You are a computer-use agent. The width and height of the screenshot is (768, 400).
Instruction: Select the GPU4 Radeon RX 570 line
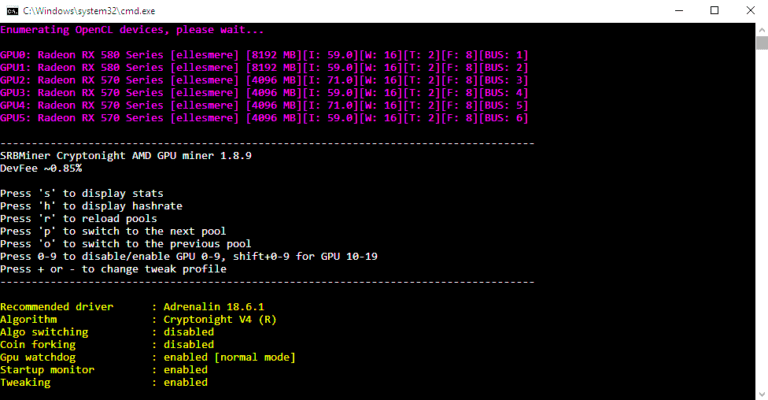coord(264,105)
